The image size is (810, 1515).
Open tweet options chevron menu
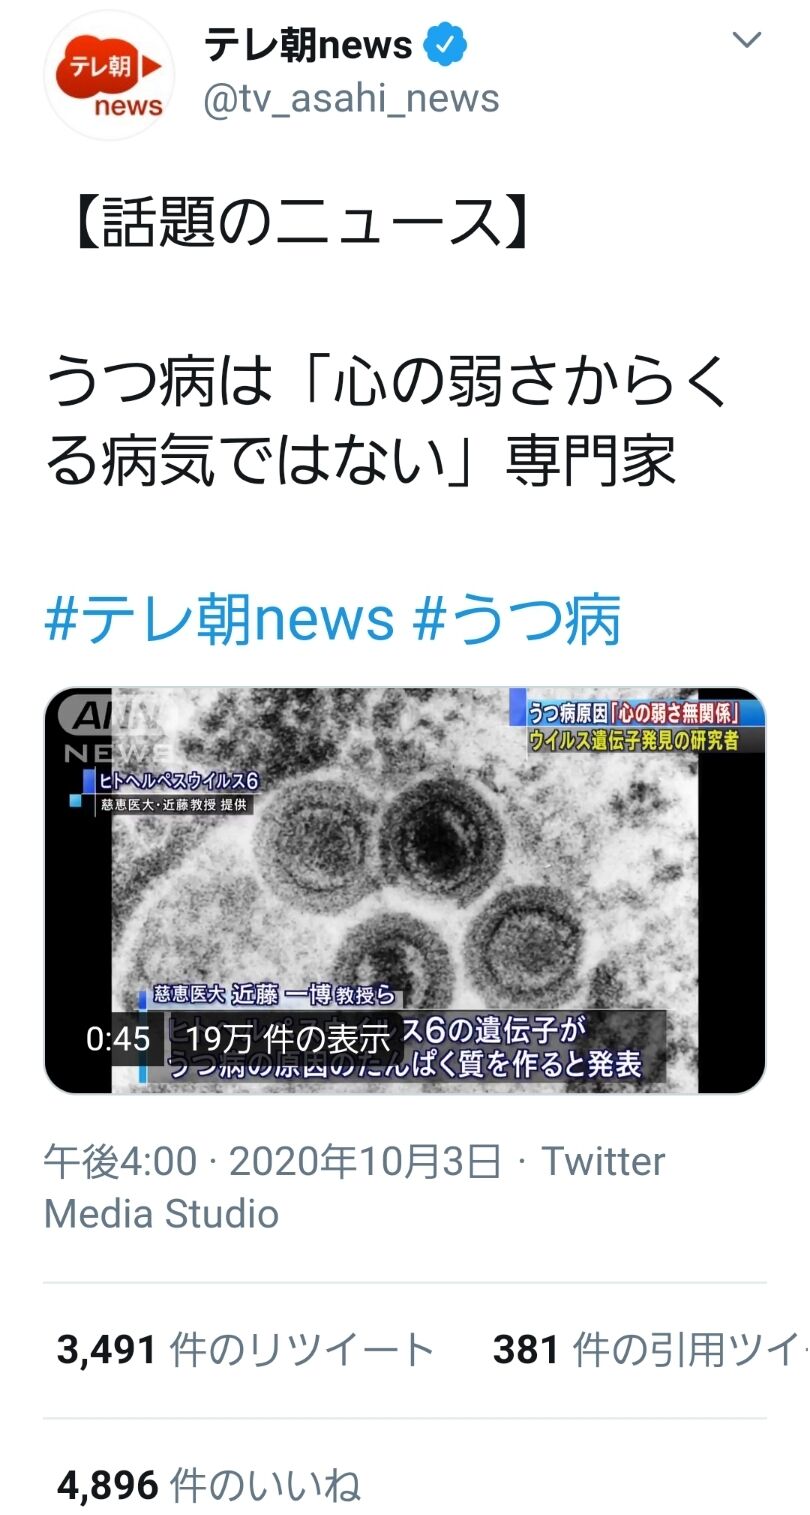click(747, 41)
